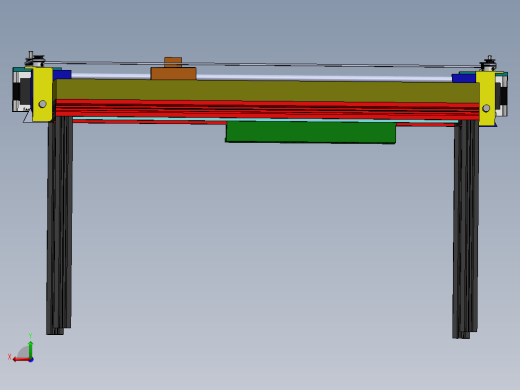Screen dimensions: 520x390
Task: Click the red X axis of the triad
Action: pos(21,360)
